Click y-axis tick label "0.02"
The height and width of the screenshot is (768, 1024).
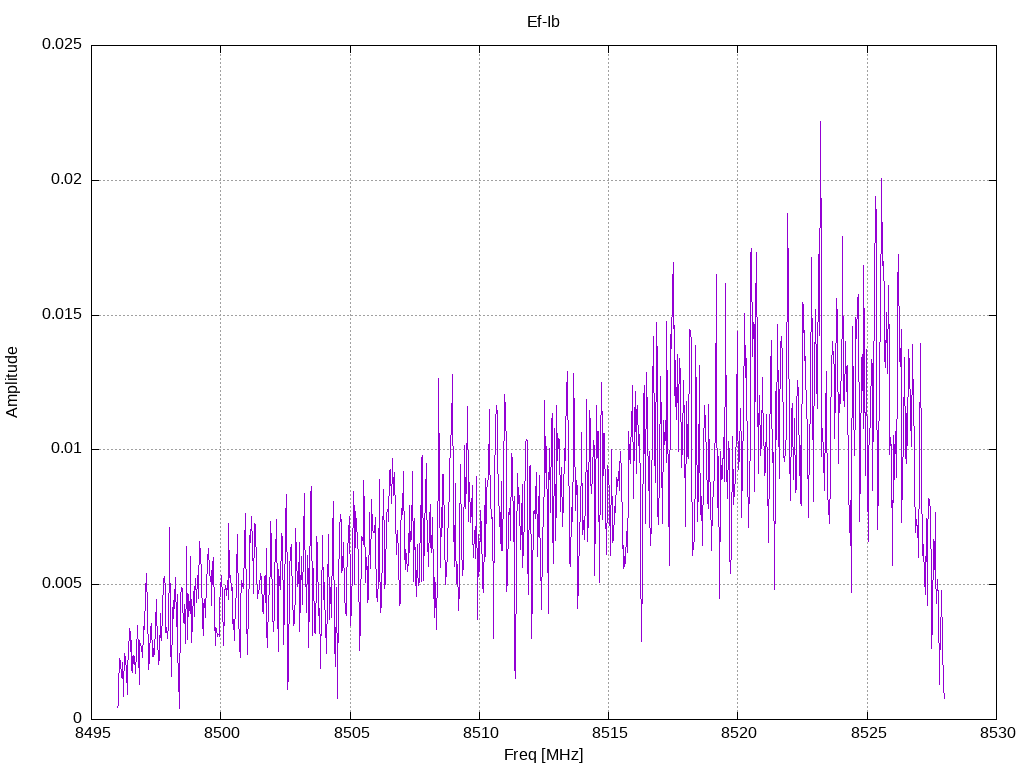tap(67, 180)
